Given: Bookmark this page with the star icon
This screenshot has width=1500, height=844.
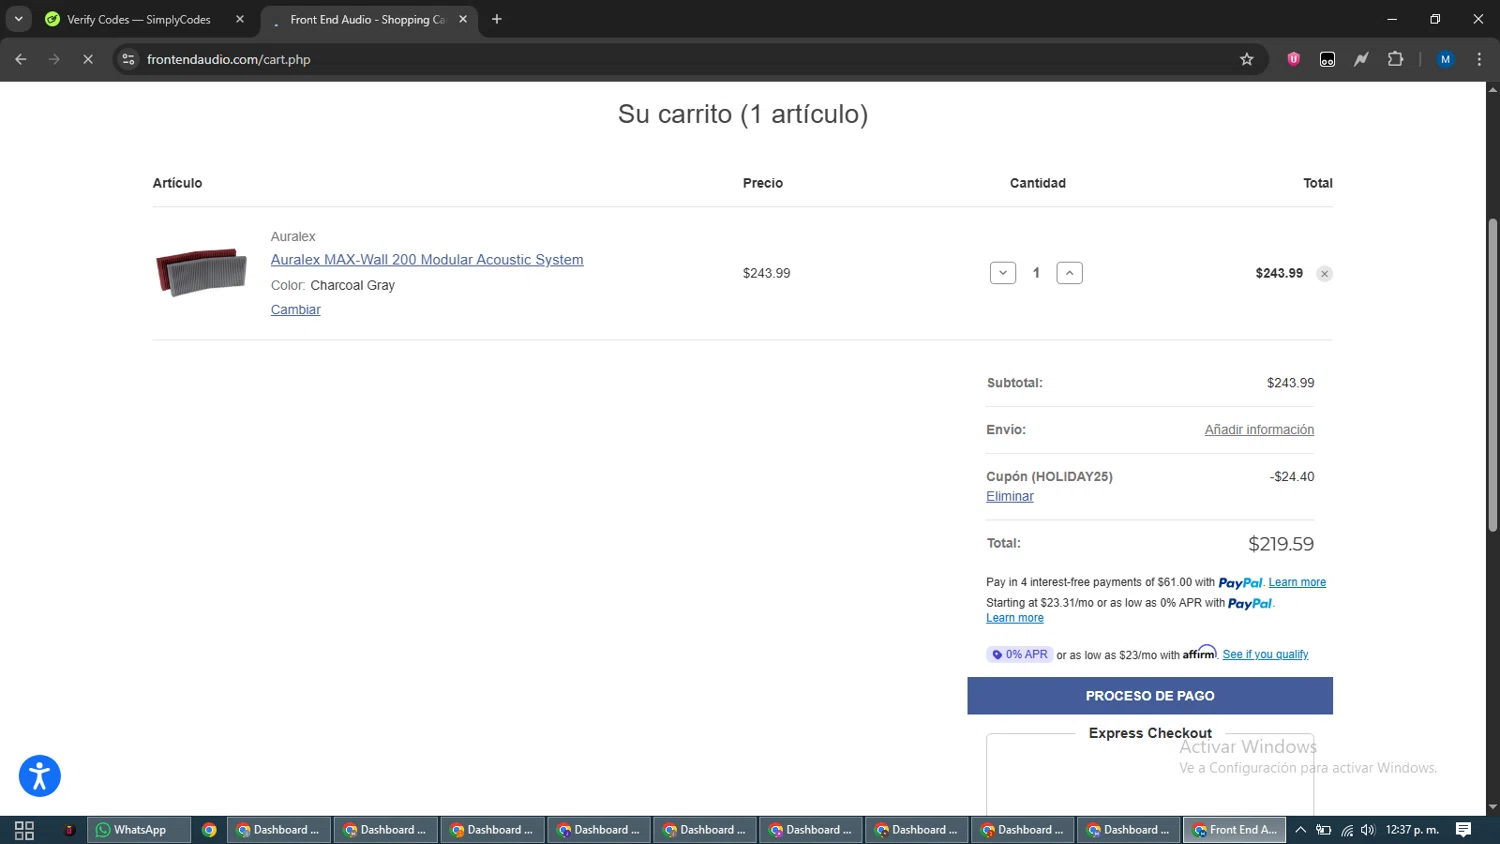Looking at the screenshot, I should 1246,59.
